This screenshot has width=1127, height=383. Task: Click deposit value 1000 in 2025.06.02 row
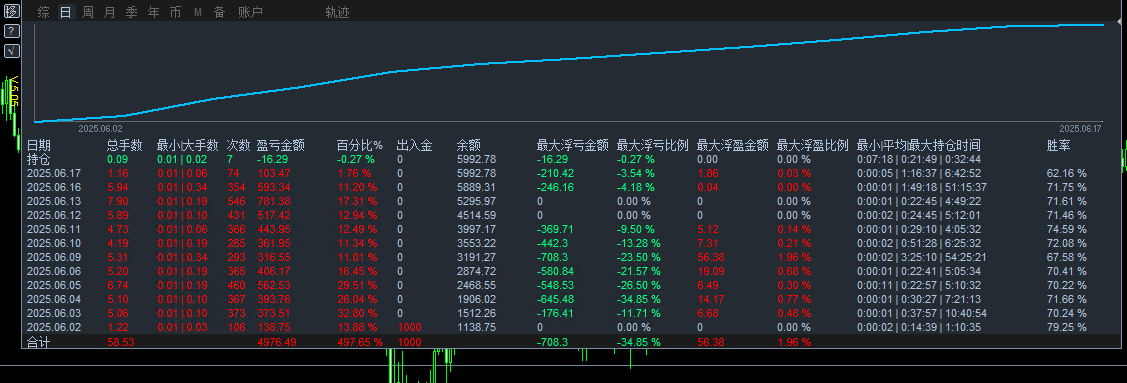tap(409, 327)
